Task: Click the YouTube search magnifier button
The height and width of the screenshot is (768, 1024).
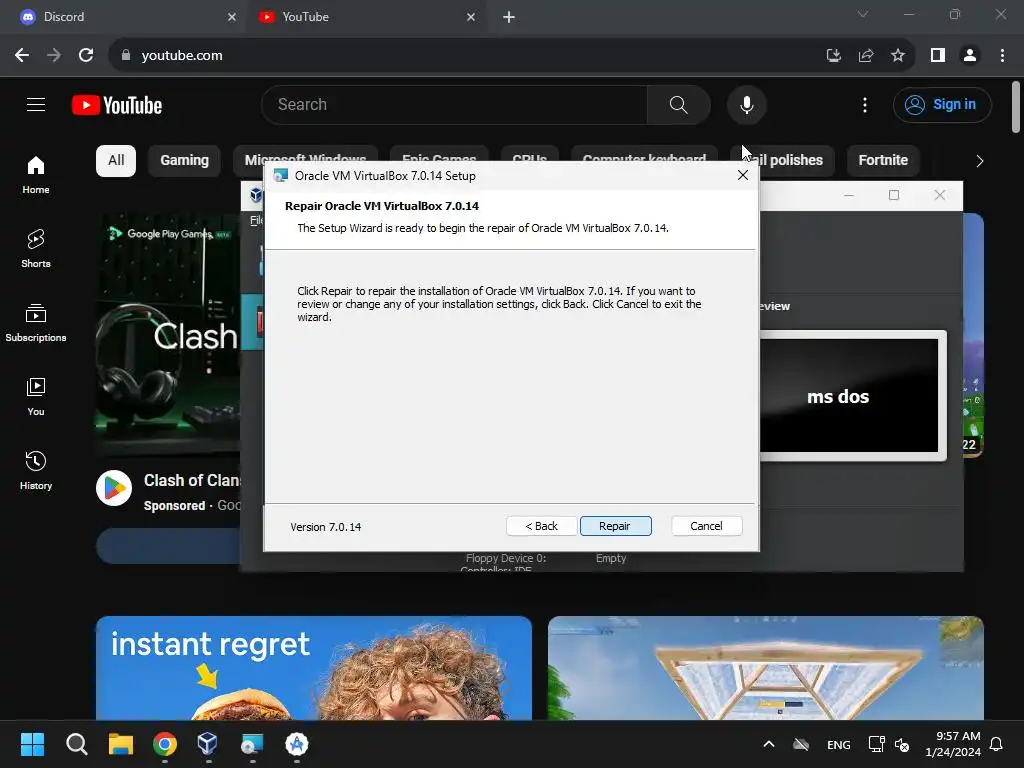Action: coord(679,104)
